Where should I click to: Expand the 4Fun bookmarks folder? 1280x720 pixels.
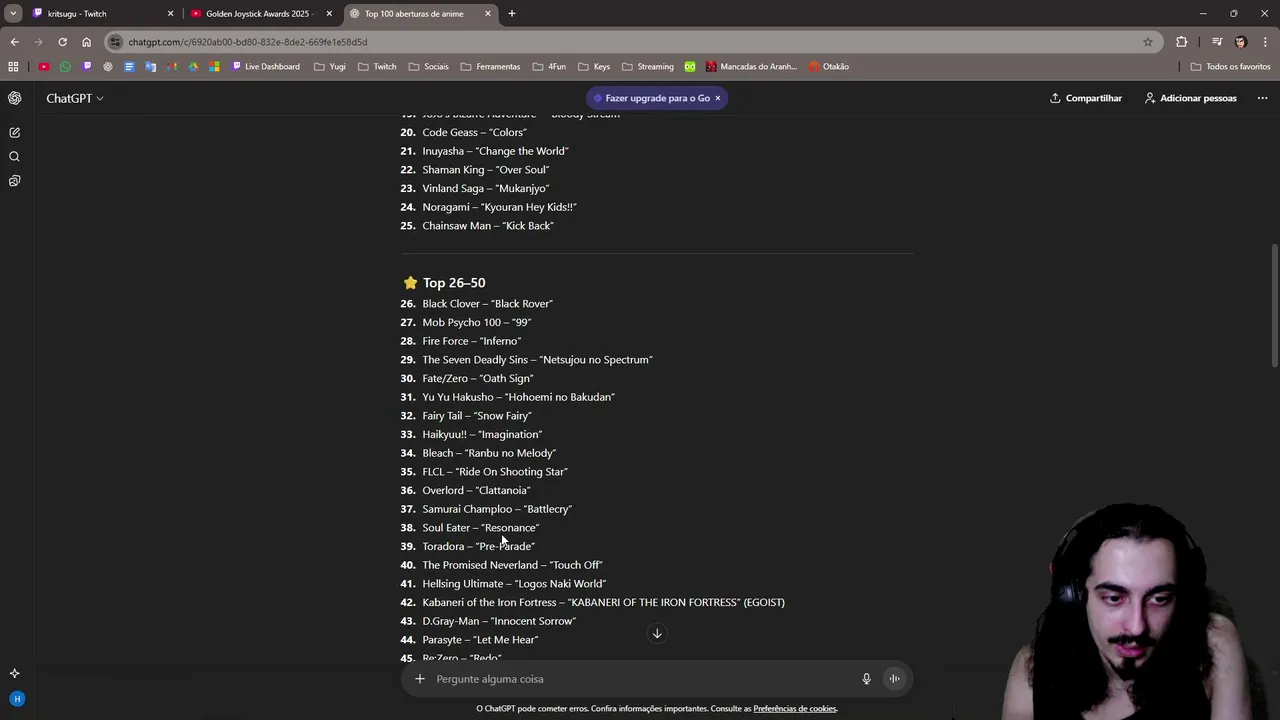[x=548, y=67]
